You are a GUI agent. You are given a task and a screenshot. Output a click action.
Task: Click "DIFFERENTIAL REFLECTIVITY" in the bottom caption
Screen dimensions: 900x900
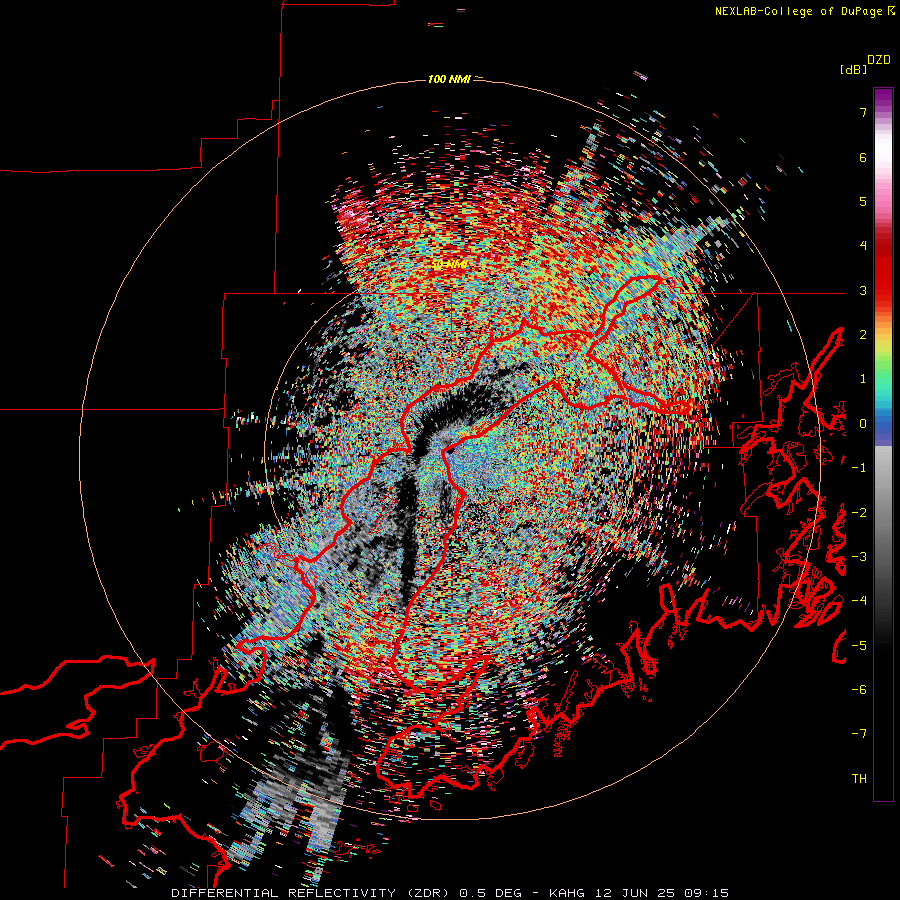(284, 893)
